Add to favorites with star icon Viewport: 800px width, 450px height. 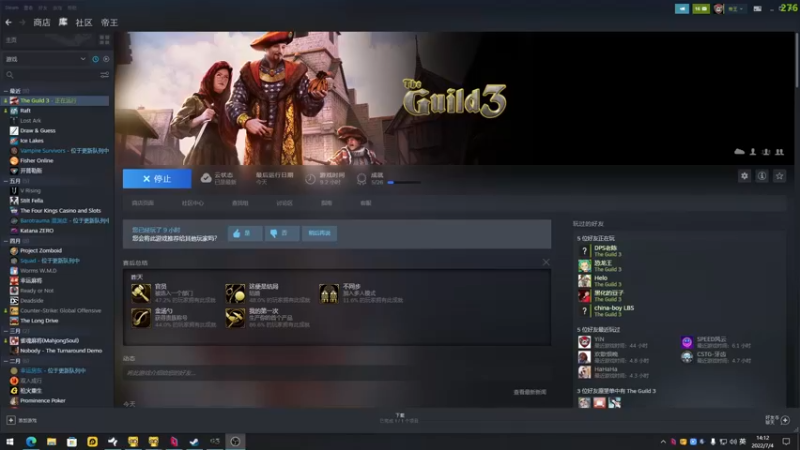pos(779,176)
